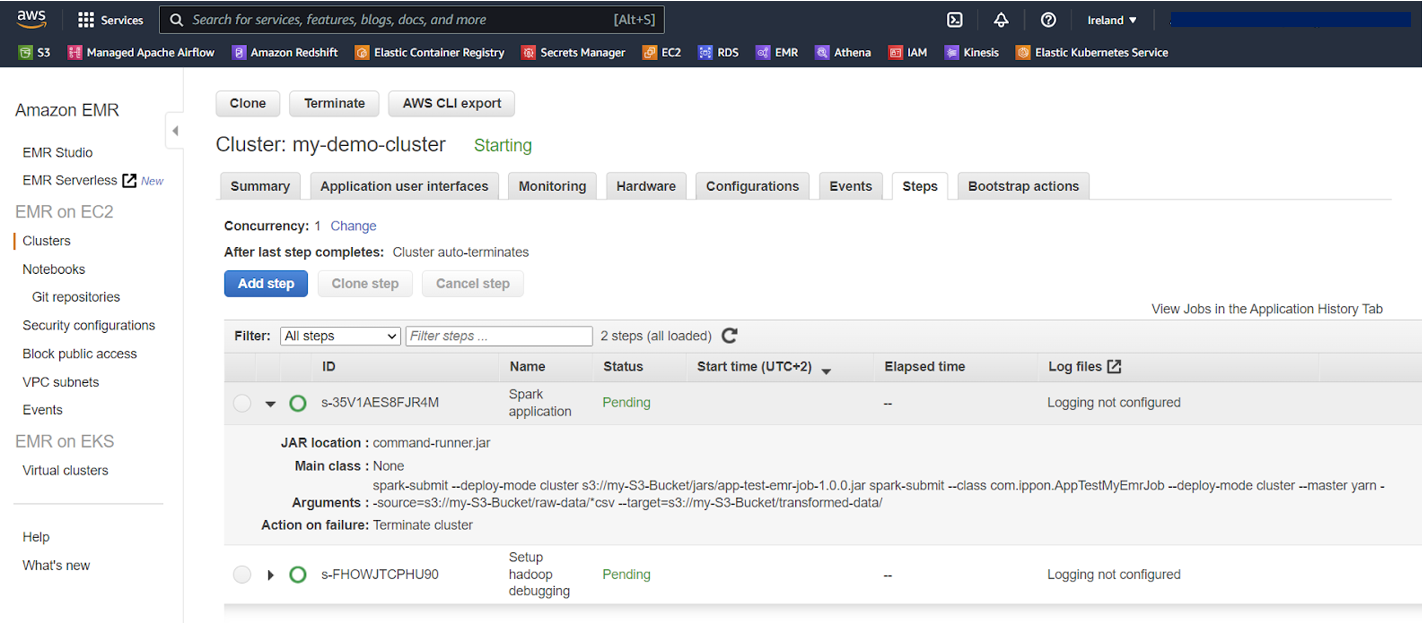
Task: Click the Change concurrency link
Action: pos(353,226)
